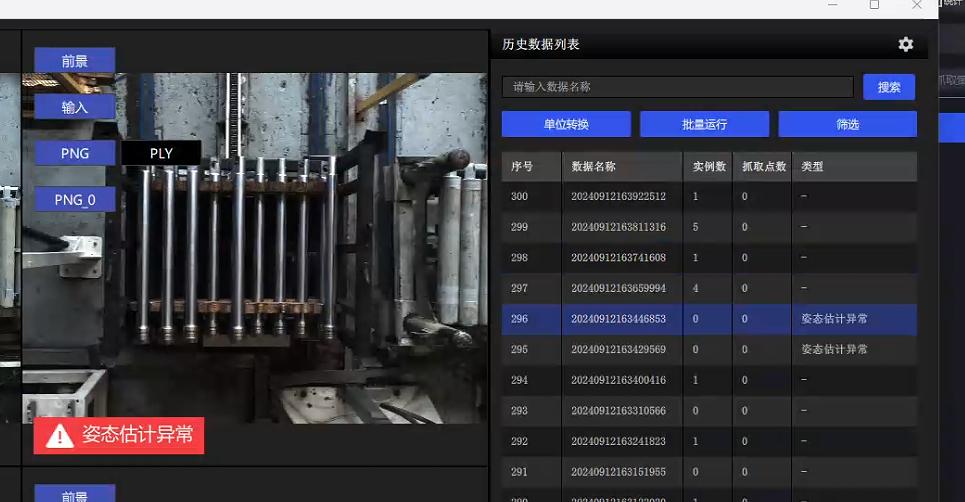Click the 抓取点数 column header
Screen dimensions: 965x502
(763, 166)
